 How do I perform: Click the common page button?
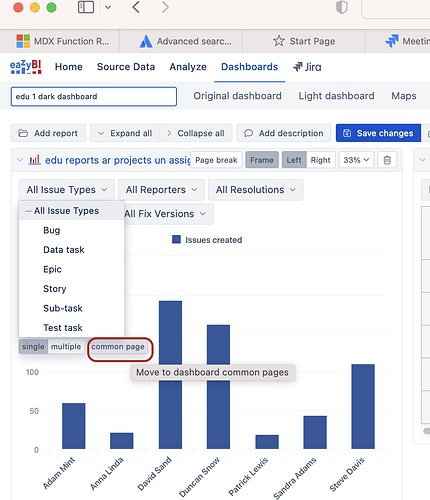[x=118, y=347]
